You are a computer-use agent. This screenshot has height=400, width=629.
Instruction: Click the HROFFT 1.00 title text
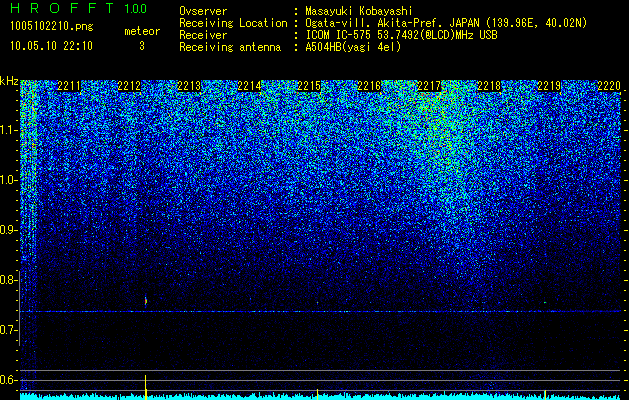tap(78, 8)
